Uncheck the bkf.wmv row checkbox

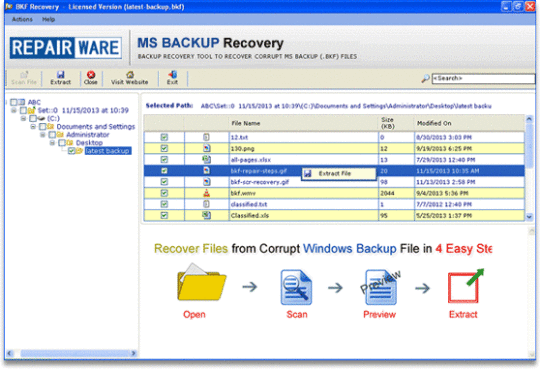tap(164, 193)
